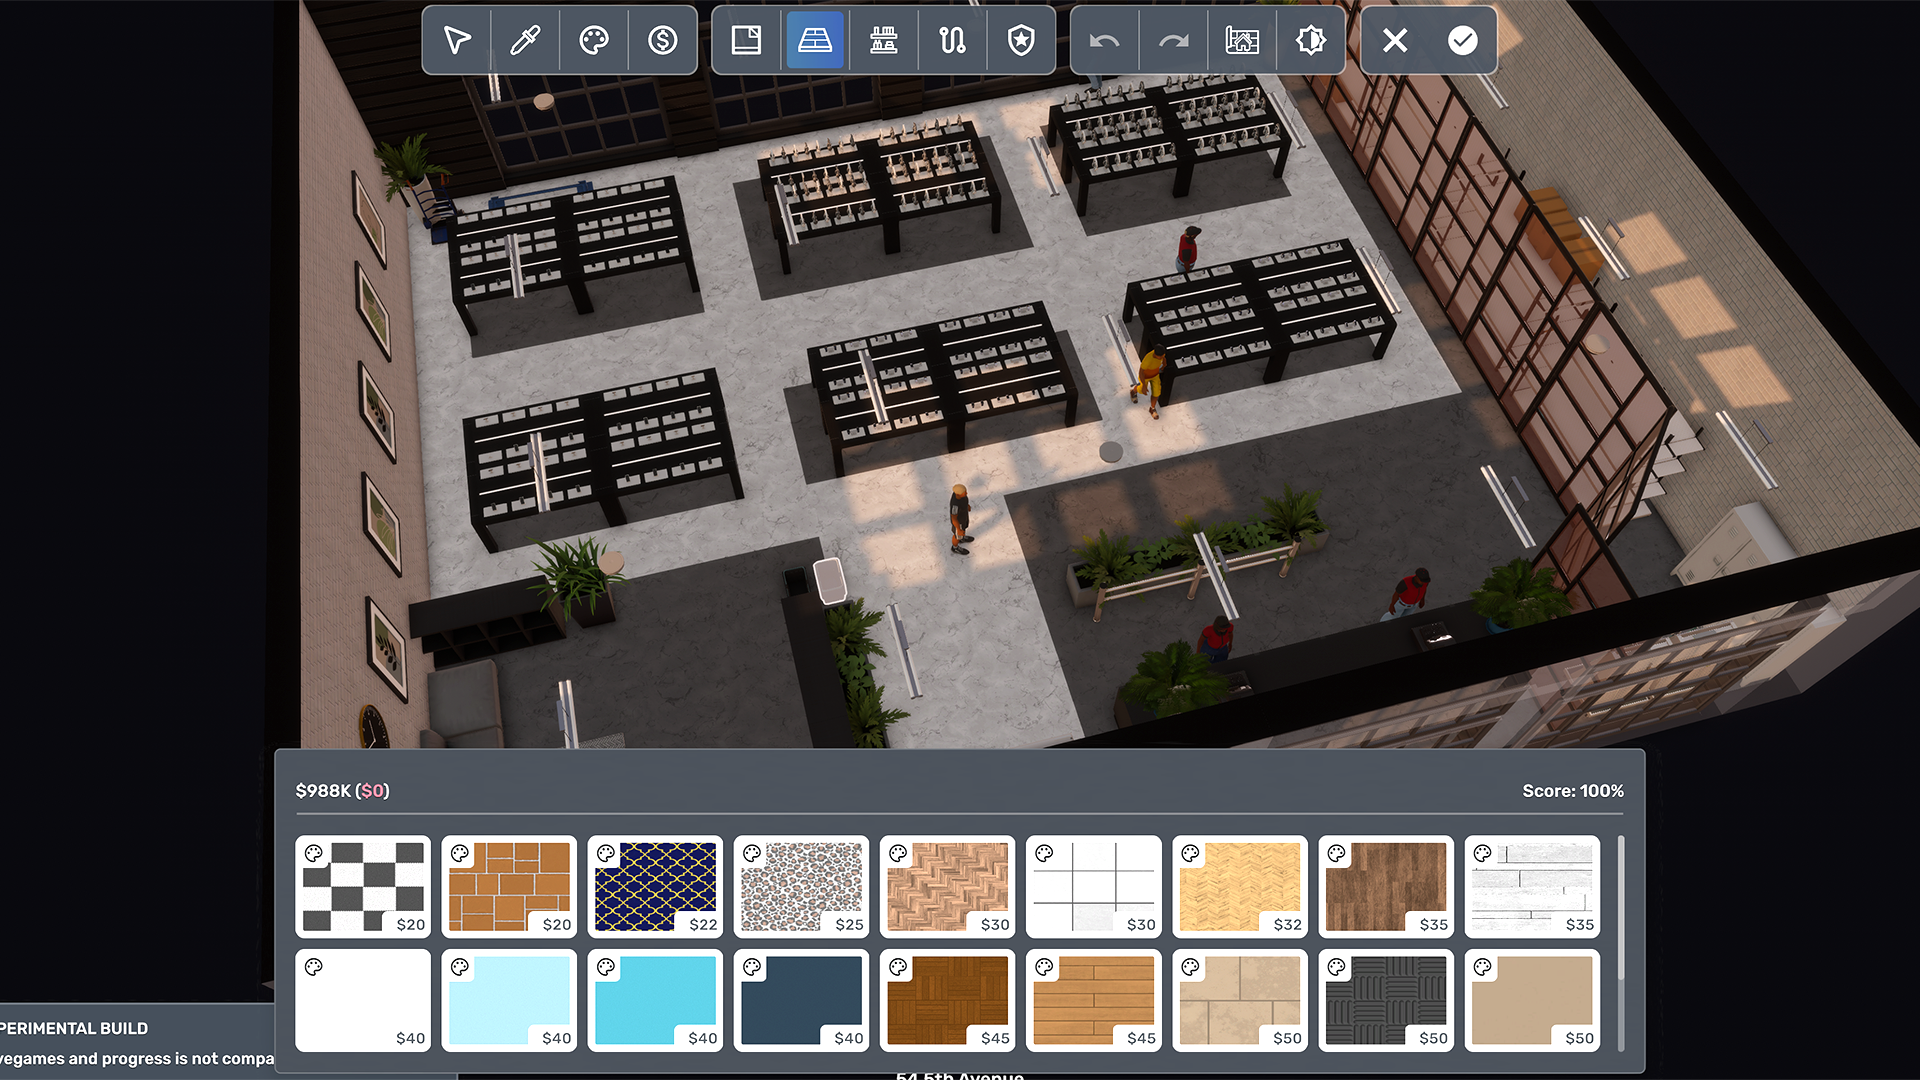Confirm build changes with checkmark
Screen dimensions: 1920x1080
coord(1462,40)
